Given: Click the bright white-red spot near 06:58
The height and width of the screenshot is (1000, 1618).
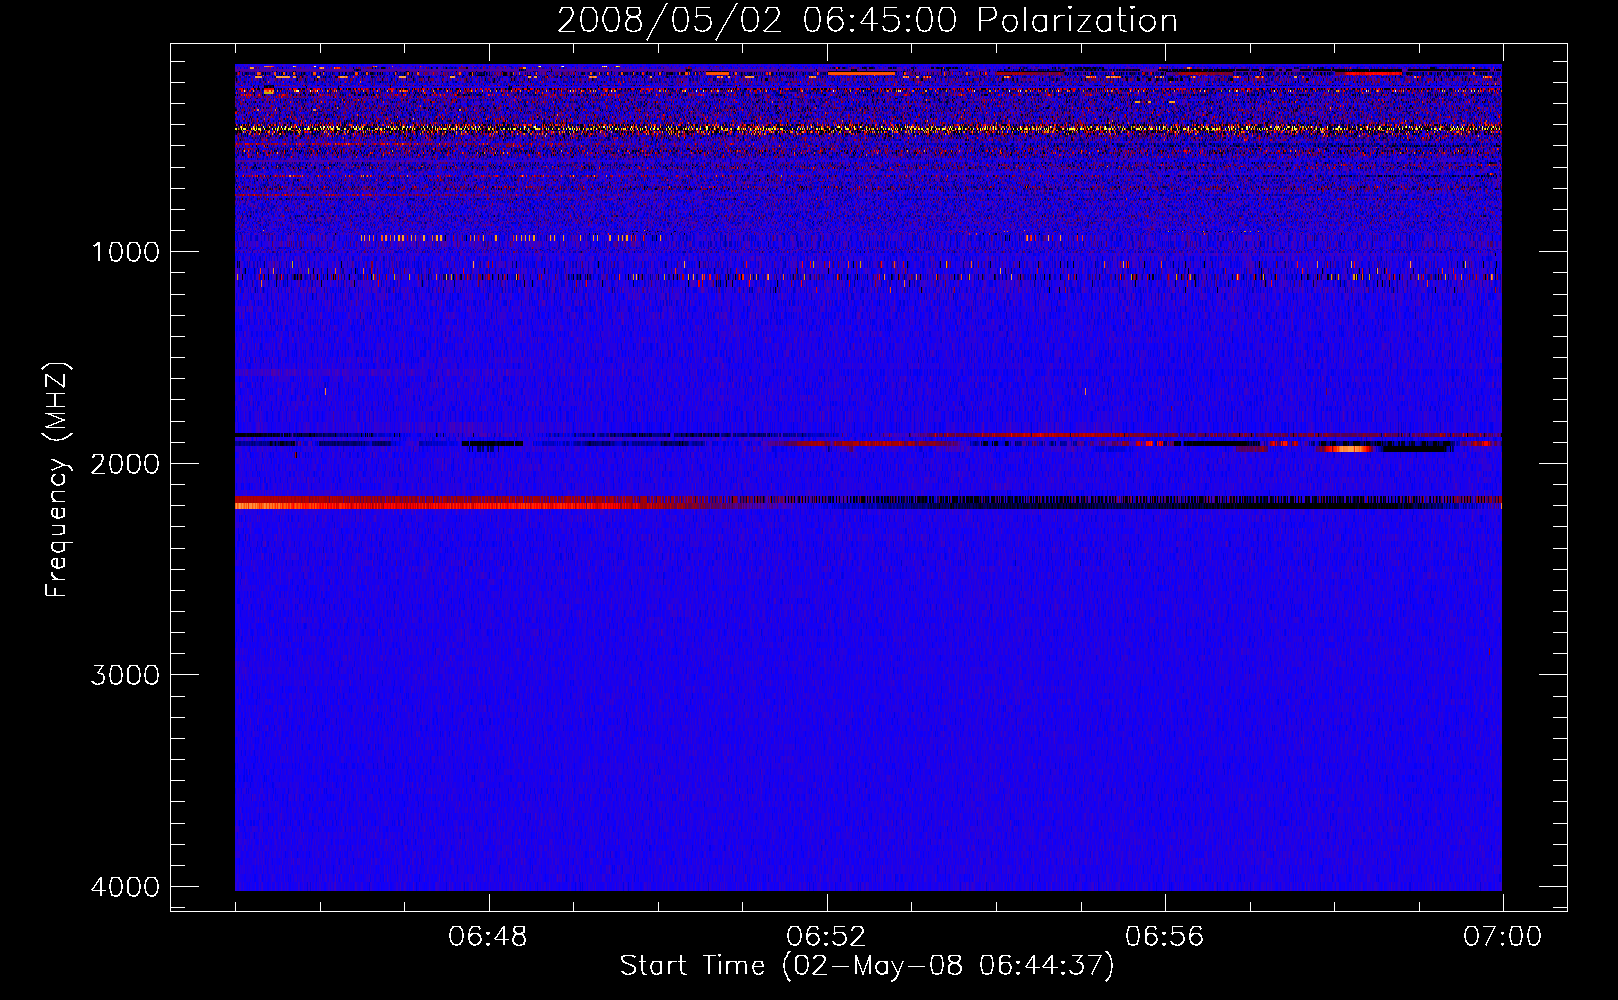Looking at the screenshot, I should (x=1347, y=449).
